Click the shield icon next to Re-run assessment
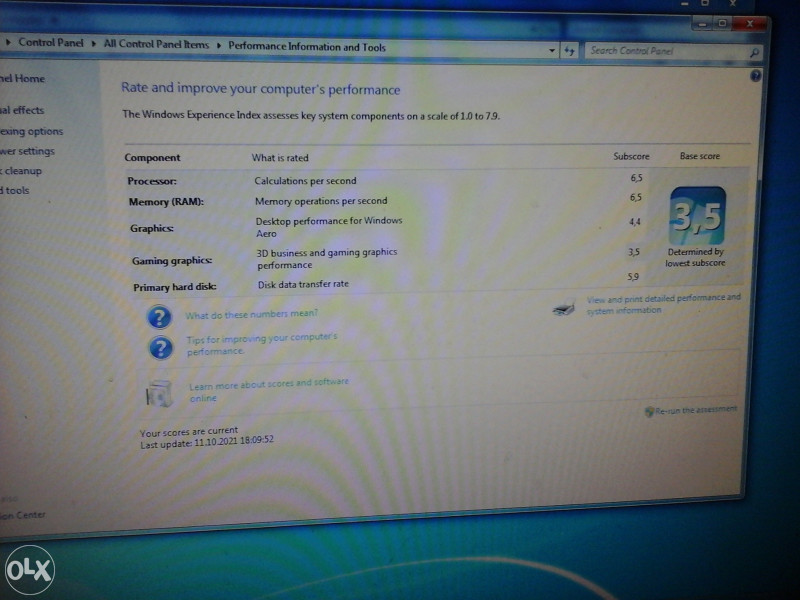 (649, 412)
